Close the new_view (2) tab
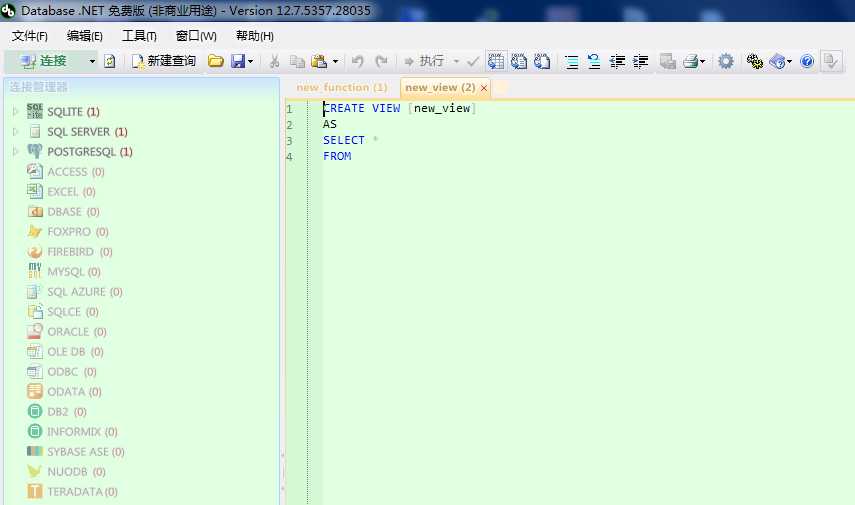 tap(484, 88)
